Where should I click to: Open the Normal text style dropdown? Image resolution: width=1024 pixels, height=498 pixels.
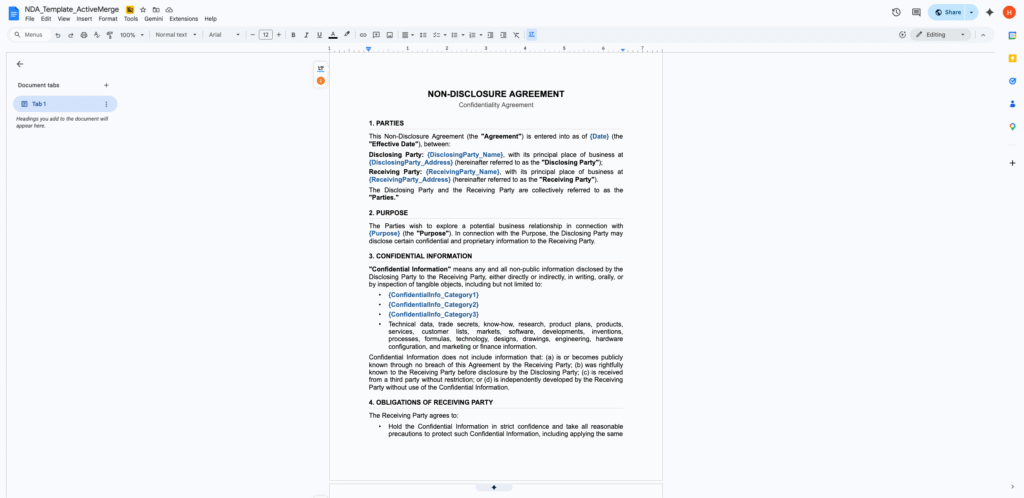point(176,35)
